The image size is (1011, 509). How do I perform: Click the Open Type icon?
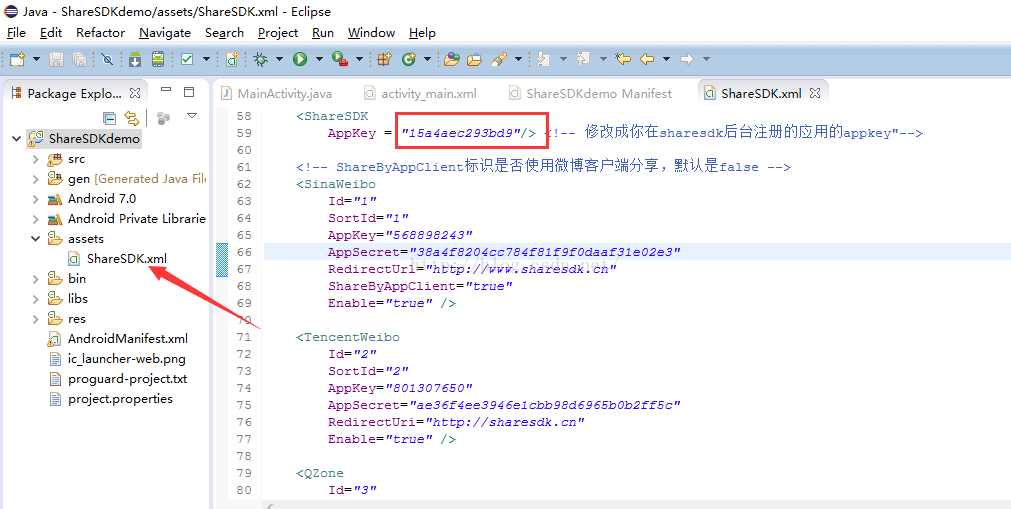tap(452, 59)
